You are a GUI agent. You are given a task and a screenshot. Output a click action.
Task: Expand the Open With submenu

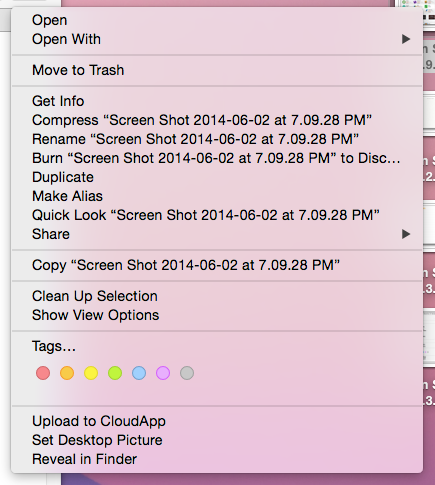click(217, 39)
